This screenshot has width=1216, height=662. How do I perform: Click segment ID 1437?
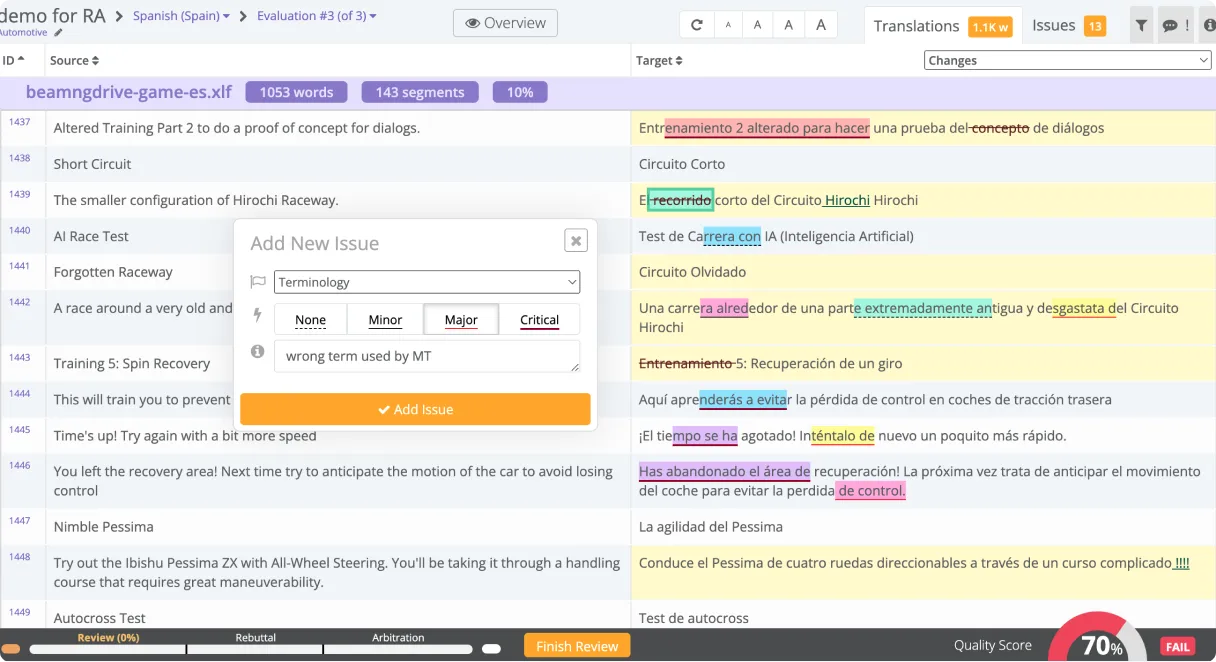click(x=20, y=122)
